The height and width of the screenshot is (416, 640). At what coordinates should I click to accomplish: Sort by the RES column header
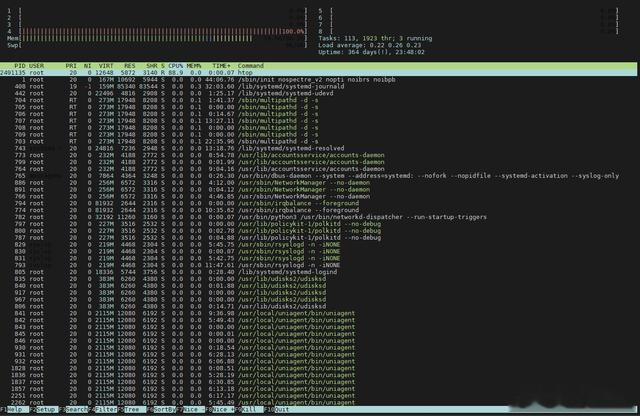coord(130,66)
